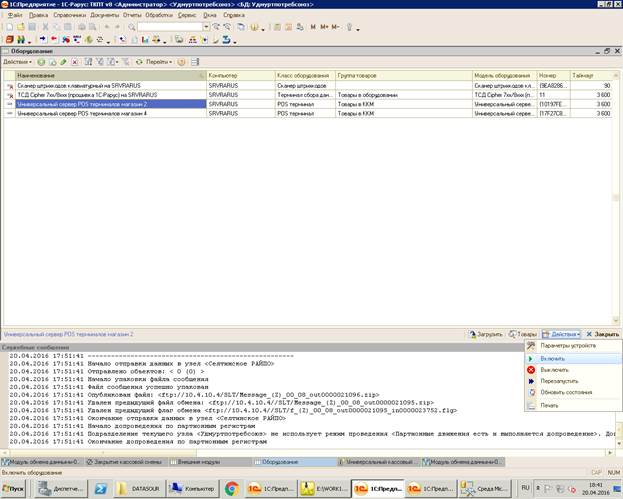Select Выключить in the context menu
Image resolution: width=623 pixels, height=499 pixels.
573,370
